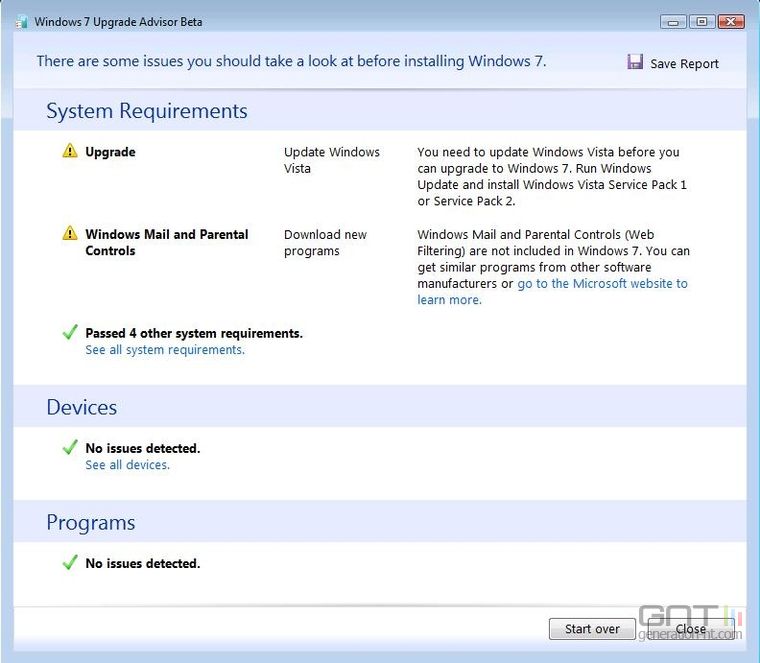Click 'Passed 4 other system requirements.' text

click(x=194, y=333)
